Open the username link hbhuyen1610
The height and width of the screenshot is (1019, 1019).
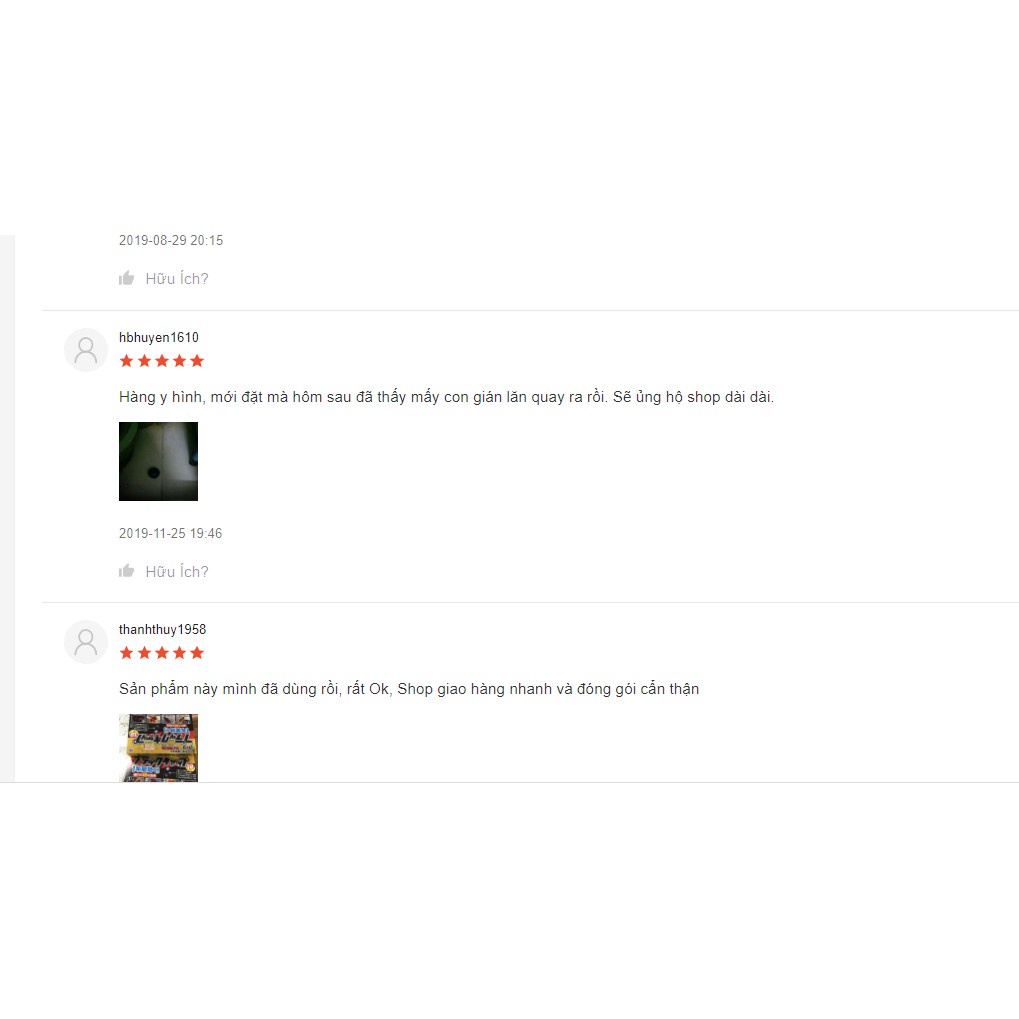tap(159, 337)
